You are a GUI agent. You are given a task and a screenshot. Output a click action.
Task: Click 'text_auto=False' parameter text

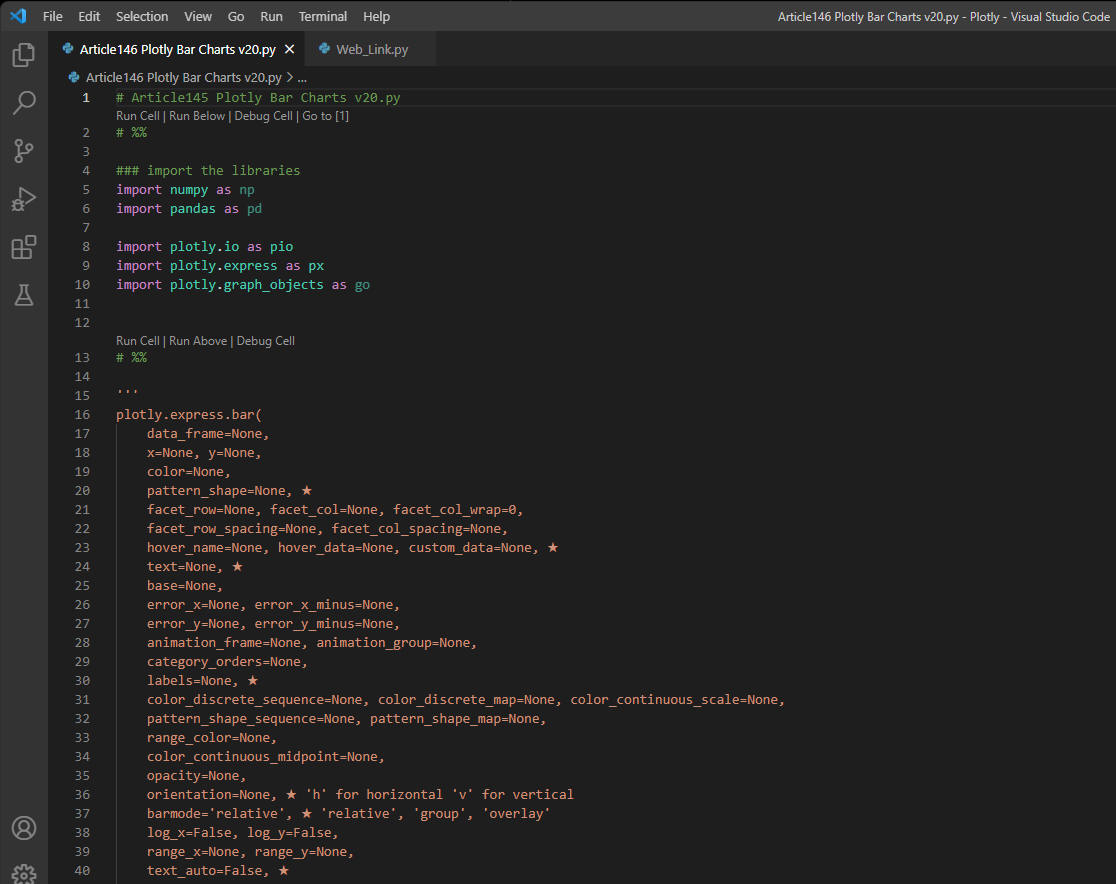point(204,870)
